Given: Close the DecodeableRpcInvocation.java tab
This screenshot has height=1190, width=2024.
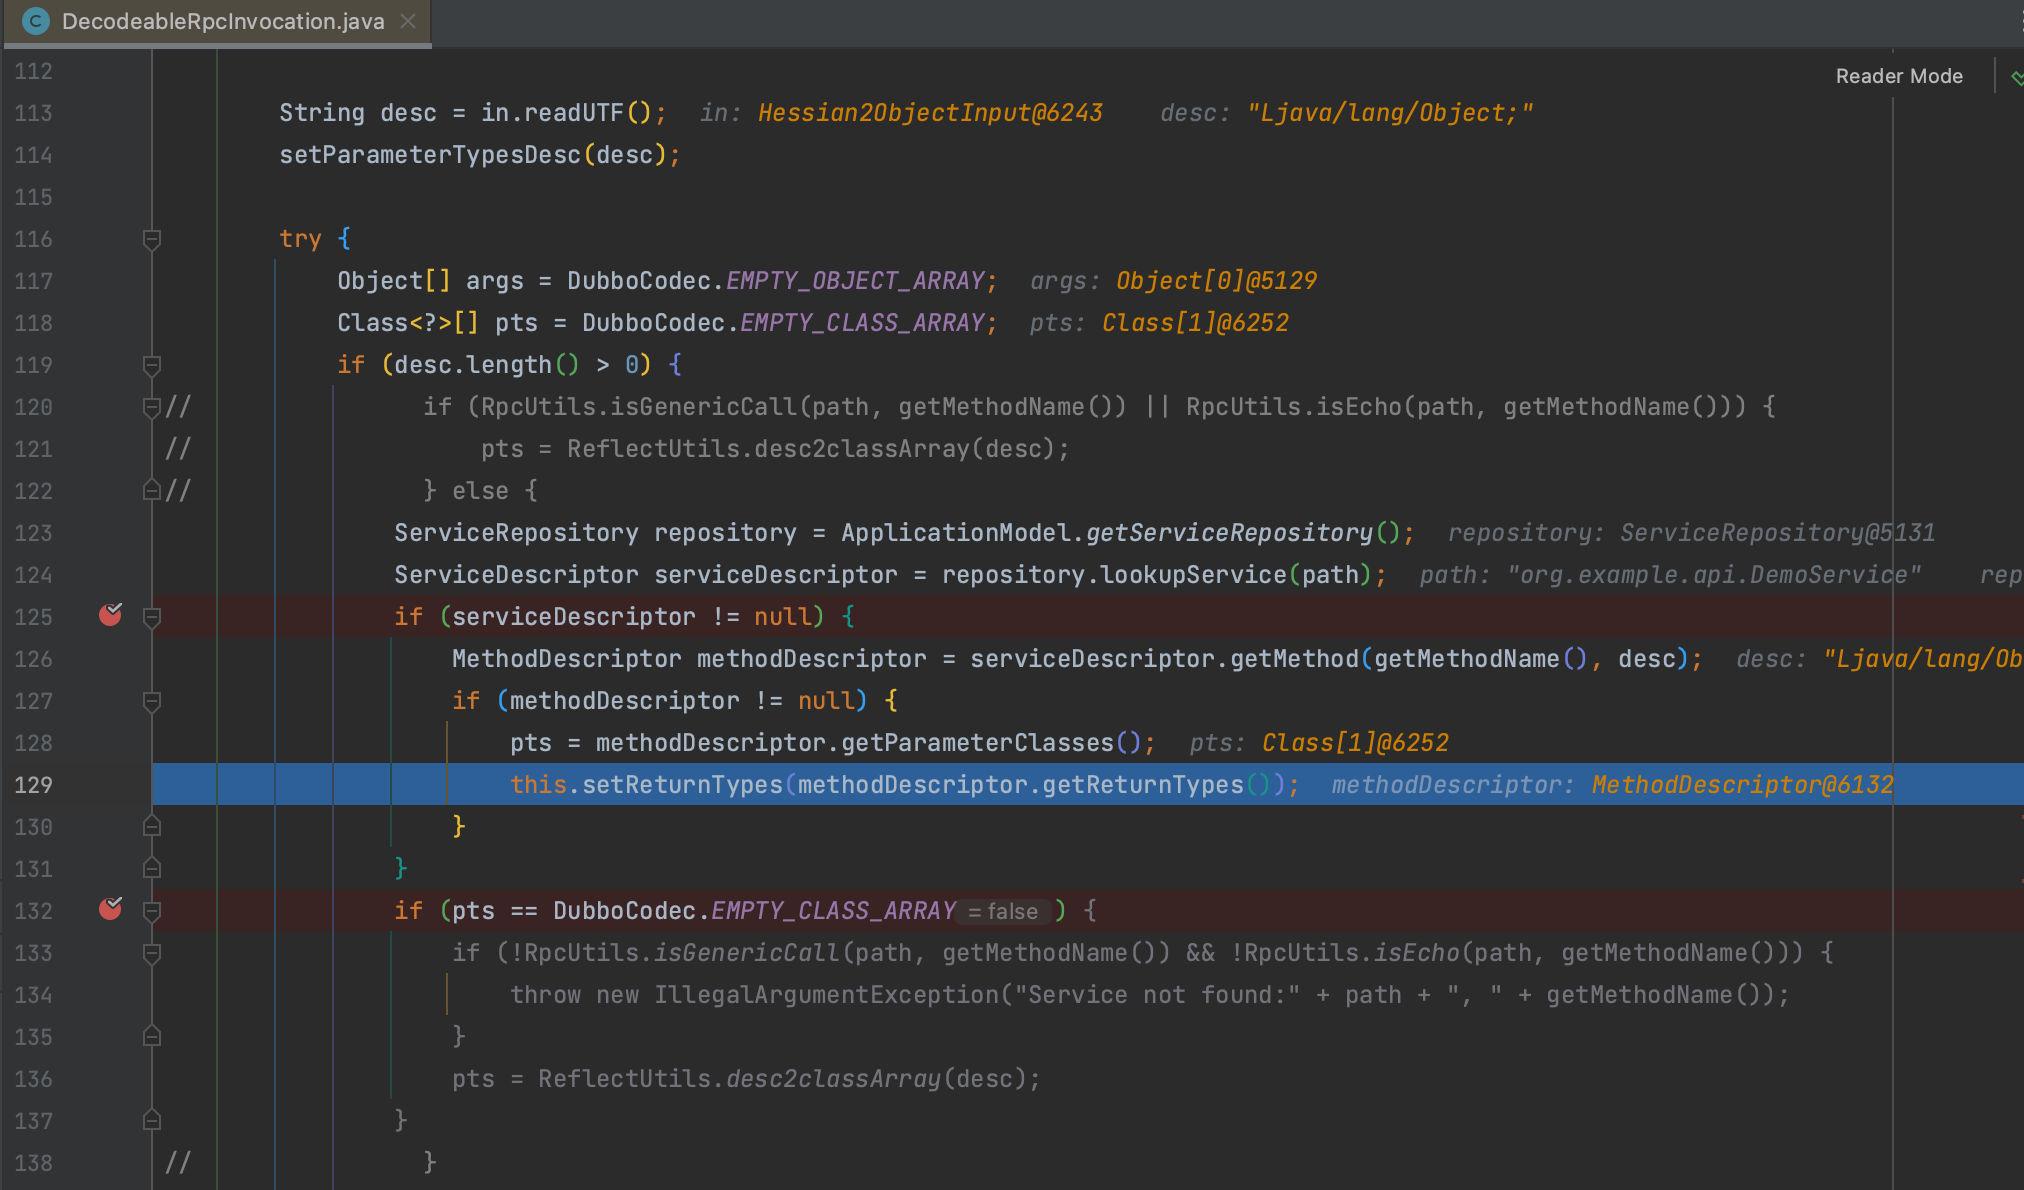Looking at the screenshot, I should [408, 21].
